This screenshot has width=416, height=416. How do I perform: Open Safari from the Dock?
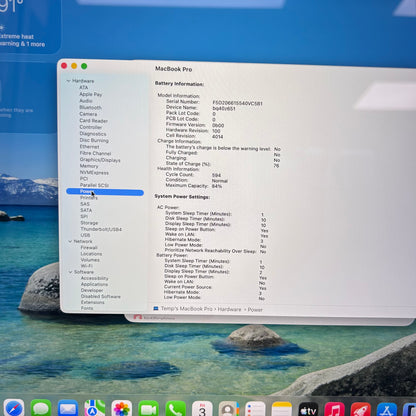click(x=14, y=408)
